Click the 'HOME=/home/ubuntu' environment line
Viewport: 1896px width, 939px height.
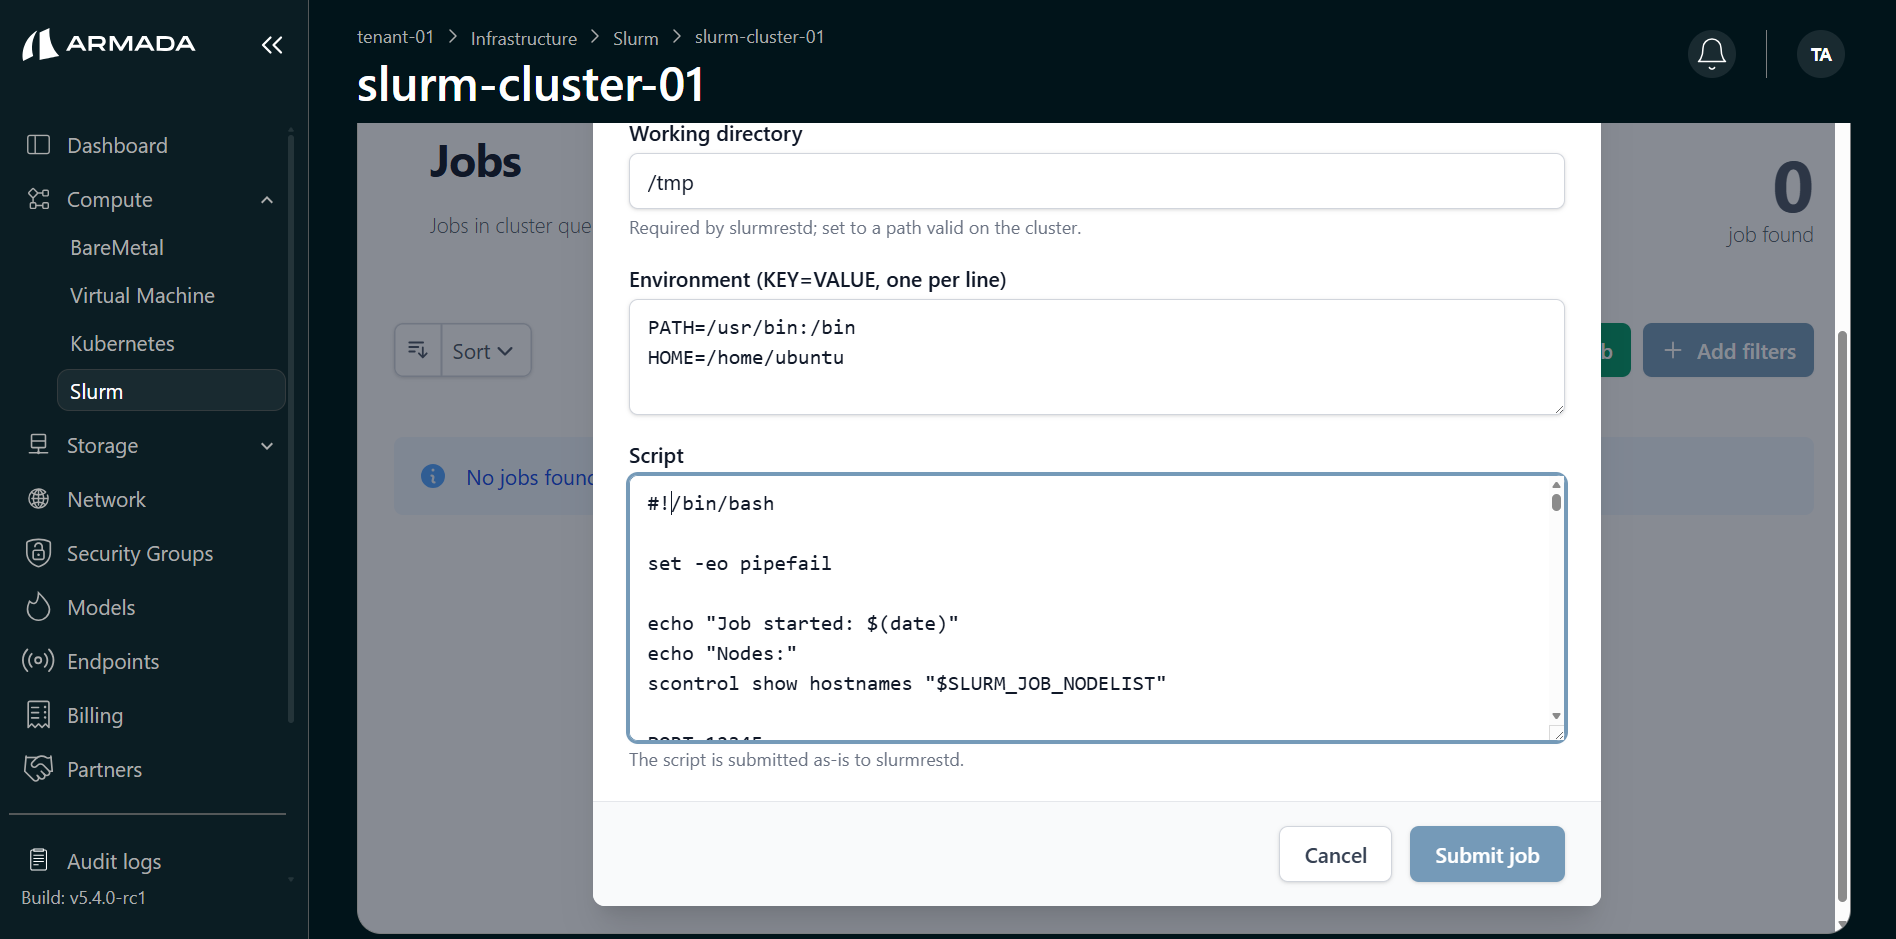pos(746,358)
